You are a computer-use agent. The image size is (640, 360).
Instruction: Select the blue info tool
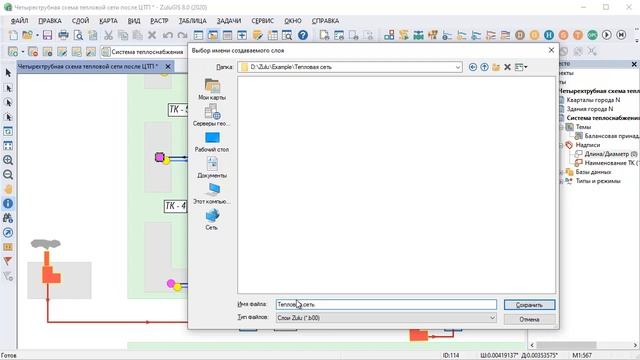coord(8,203)
